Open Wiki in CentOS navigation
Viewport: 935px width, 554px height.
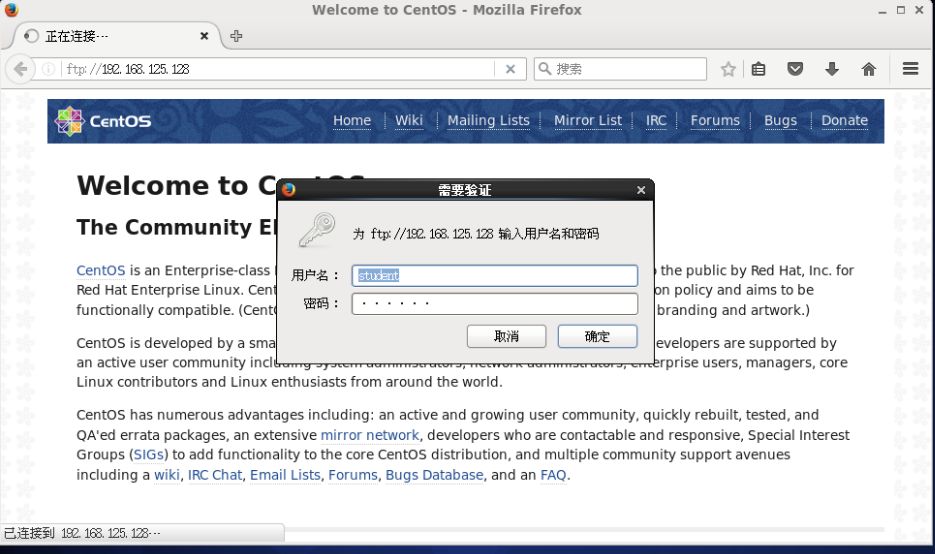(x=409, y=120)
